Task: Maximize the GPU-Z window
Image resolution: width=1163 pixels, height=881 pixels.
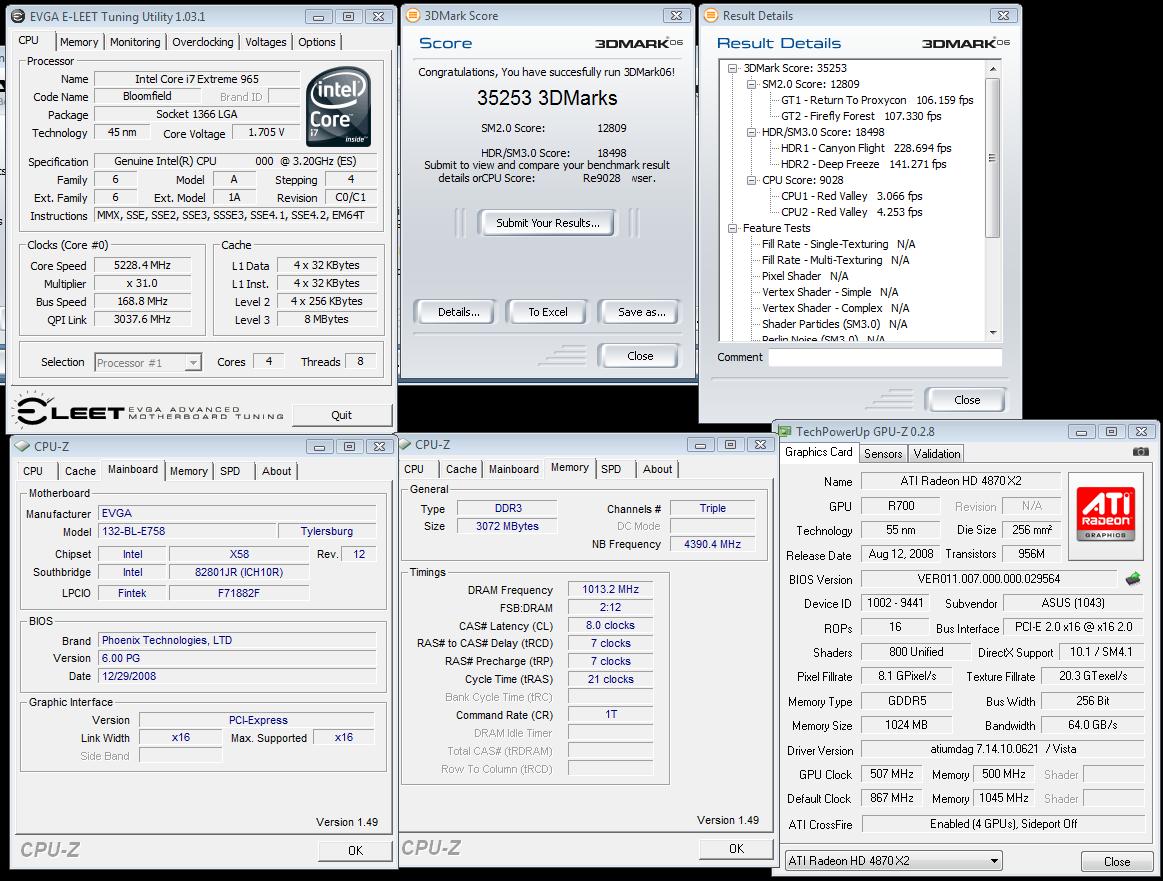Action: 1111,432
